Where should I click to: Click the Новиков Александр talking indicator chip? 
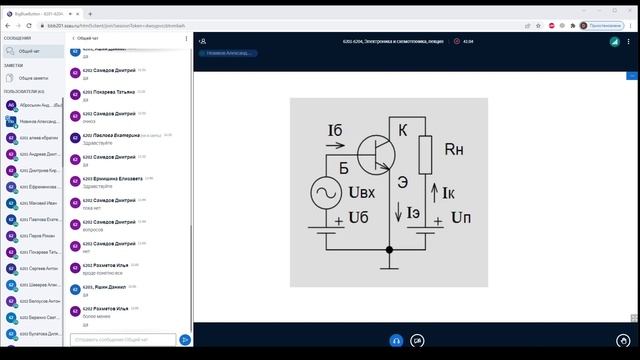pos(229,53)
